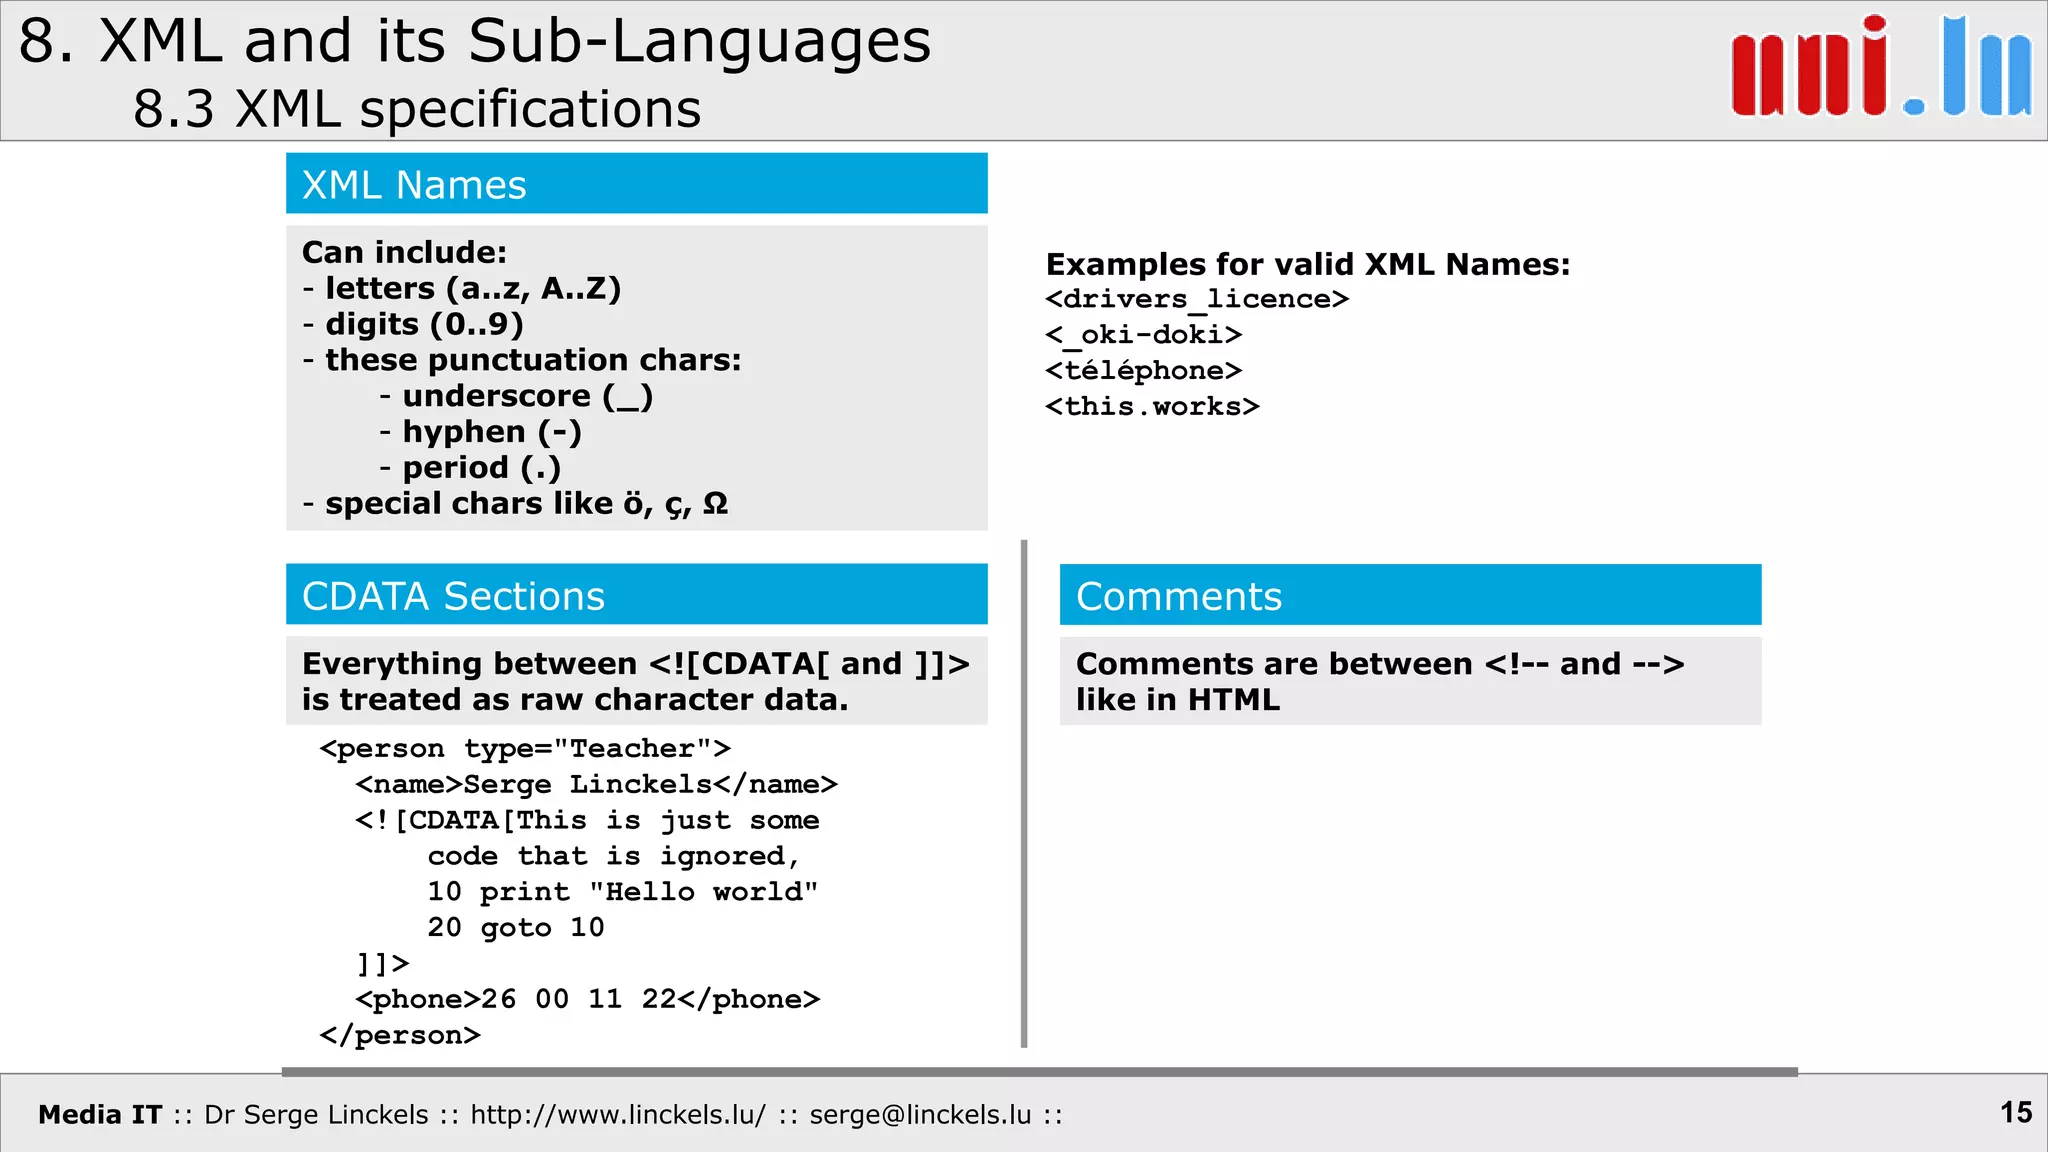Click the '<drivers_licence>' example
Screen dimensions: 2048x1152
(1197, 299)
